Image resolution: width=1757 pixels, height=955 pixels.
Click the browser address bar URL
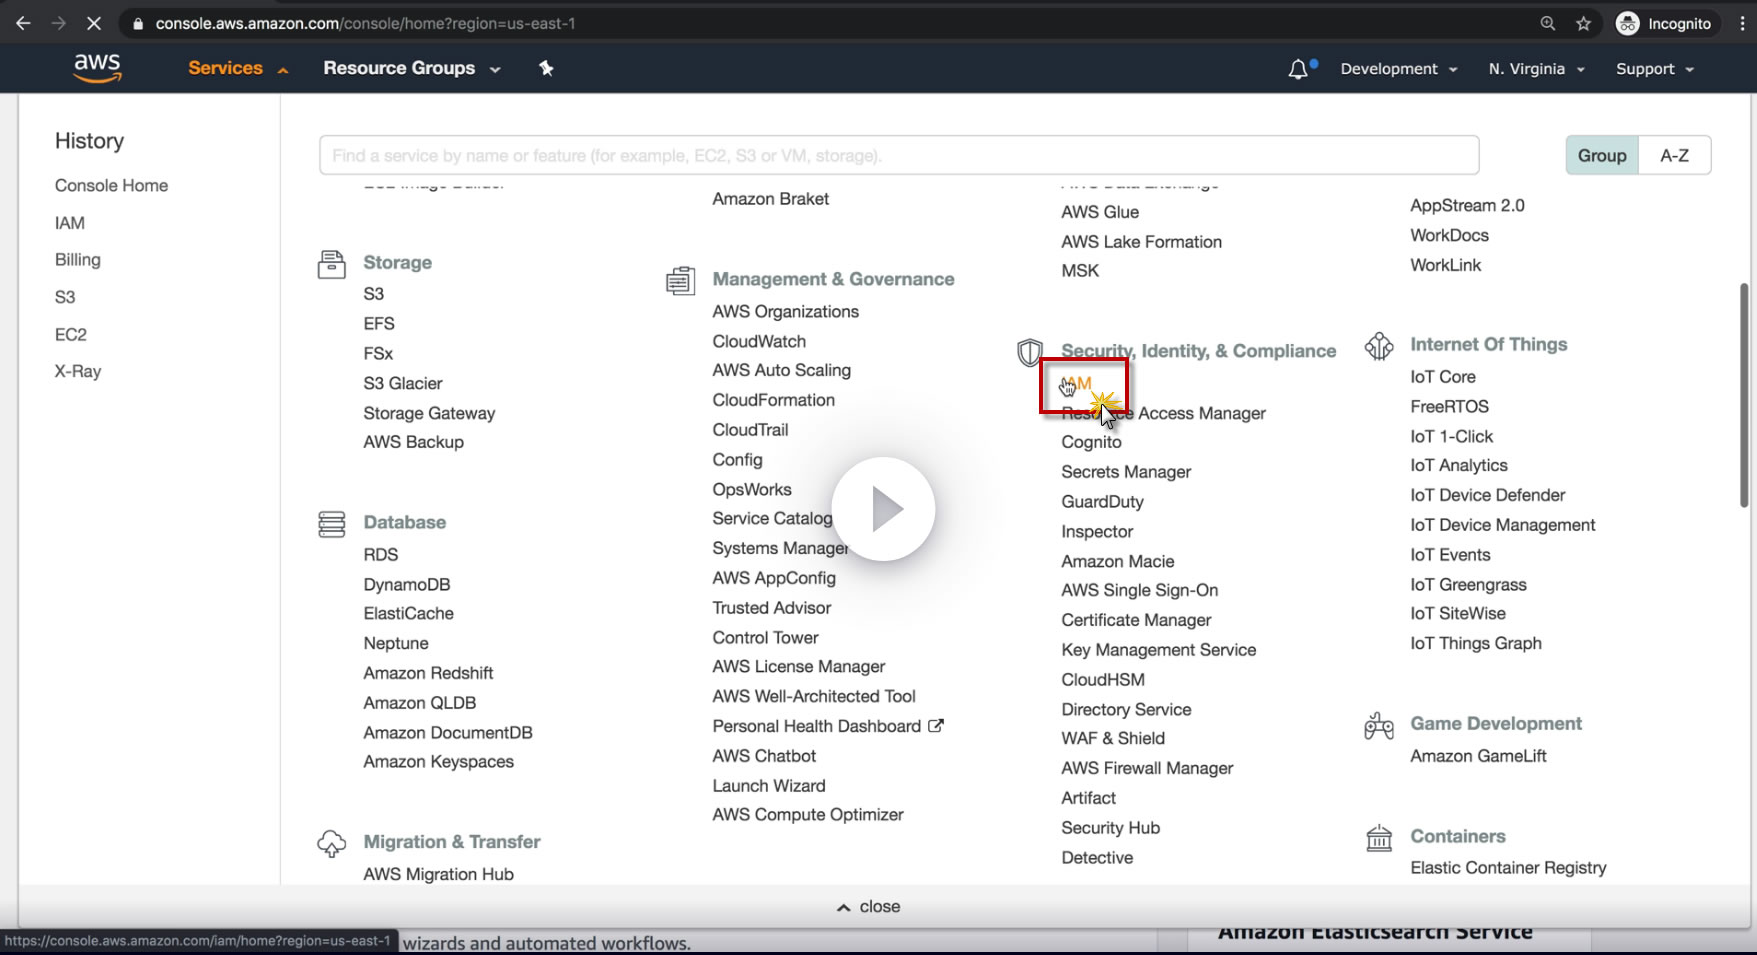coord(365,23)
